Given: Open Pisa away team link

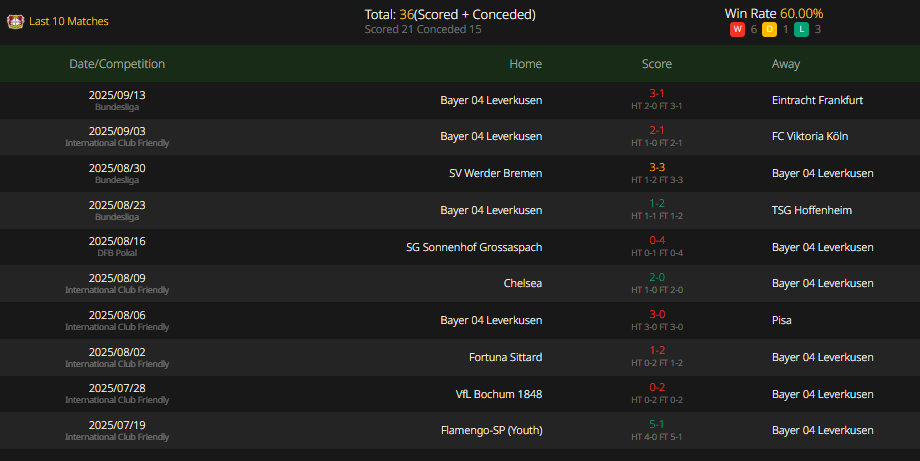Looking at the screenshot, I should point(783,320).
